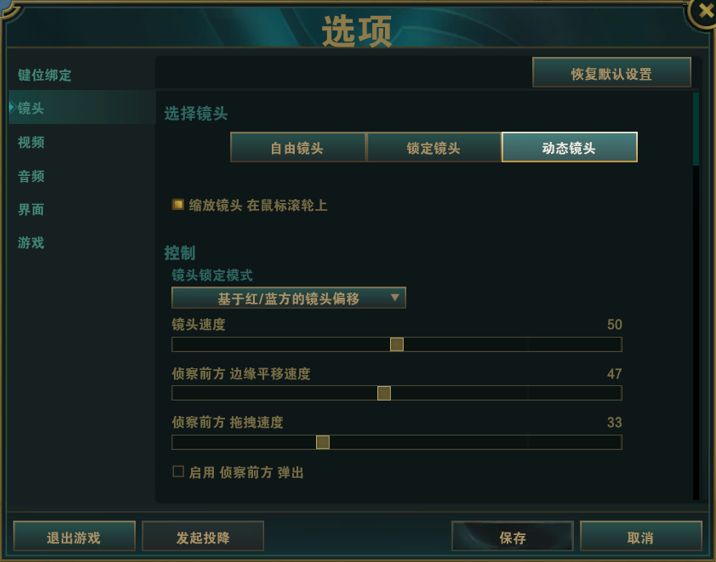
Task: Switch to the 音频 settings tab
Action: tap(31, 177)
